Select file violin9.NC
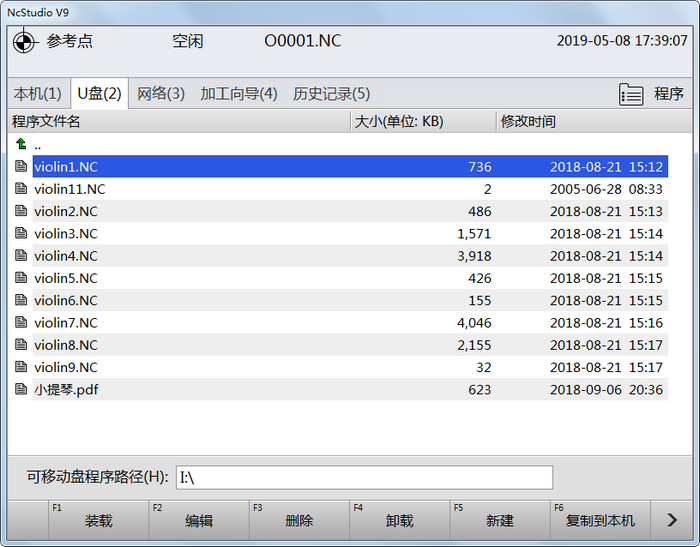 click(350, 367)
